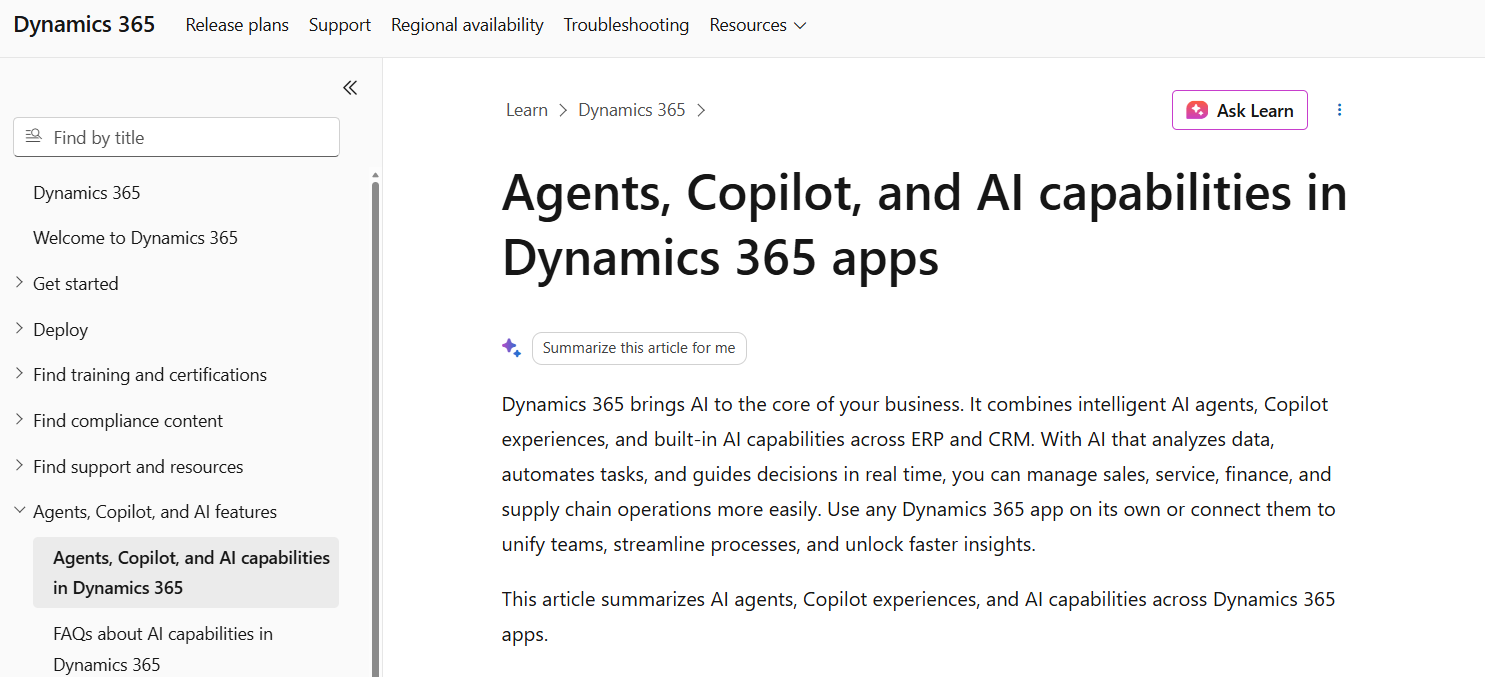The height and width of the screenshot is (677, 1485).
Task: Click the article heading 'Agents, Copilot, and AI capabilities'
Action: click(x=925, y=225)
